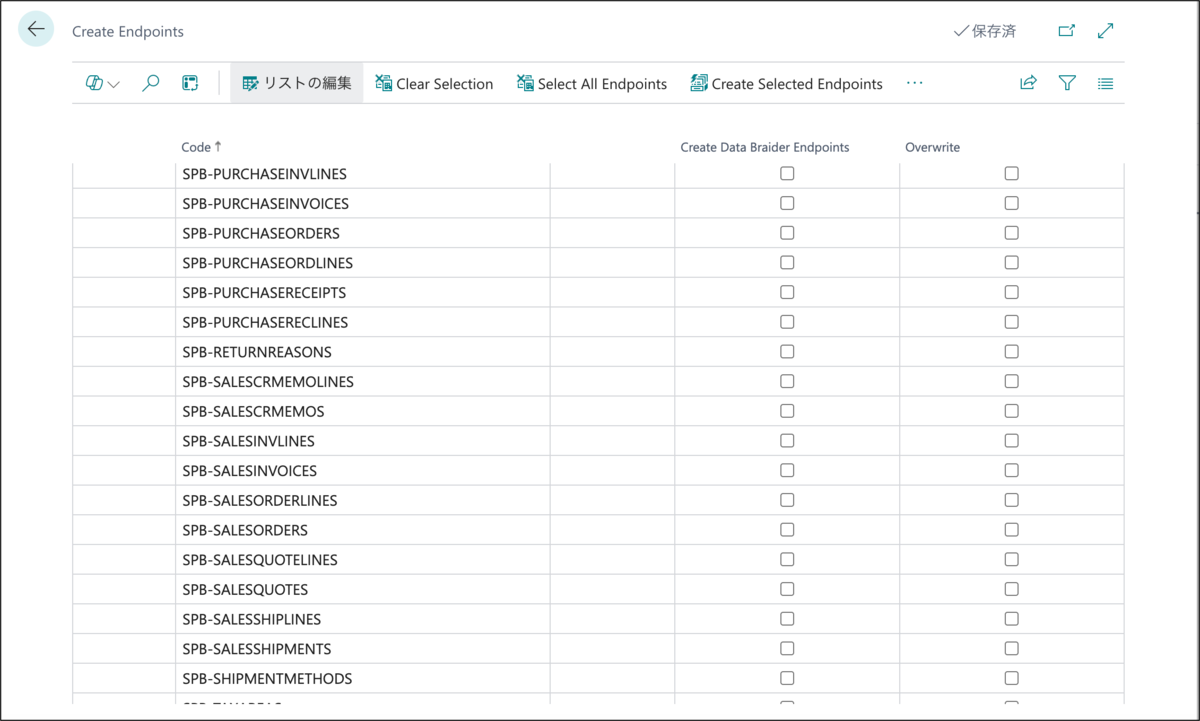The height and width of the screenshot is (721, 1200).
Task: Check Overwrite for SPB-SALESQUOTELINES
Action: coord(1012,559)
